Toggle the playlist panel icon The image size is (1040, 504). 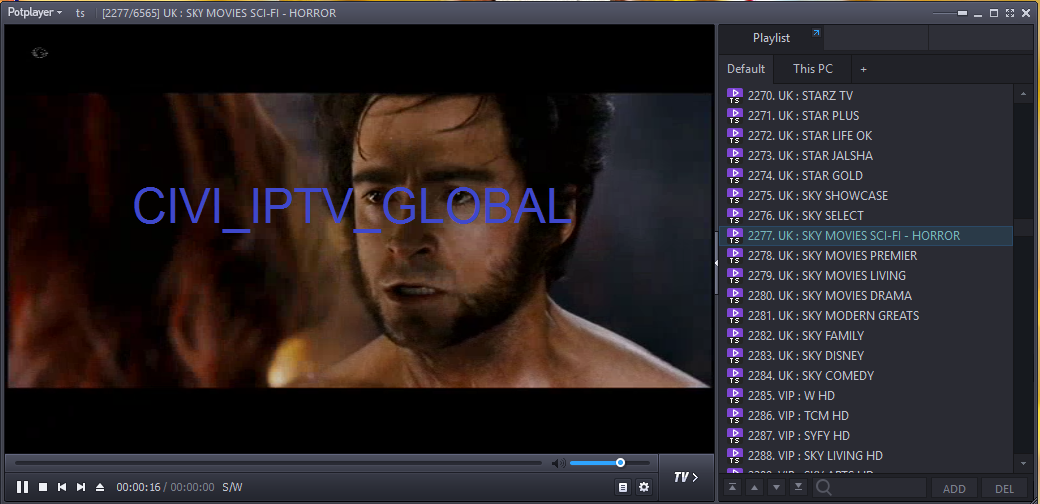(623, 487)
